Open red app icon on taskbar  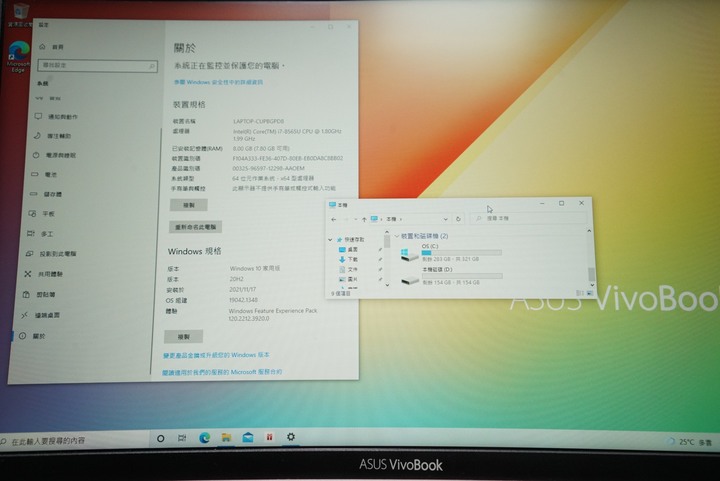[270, 437]
